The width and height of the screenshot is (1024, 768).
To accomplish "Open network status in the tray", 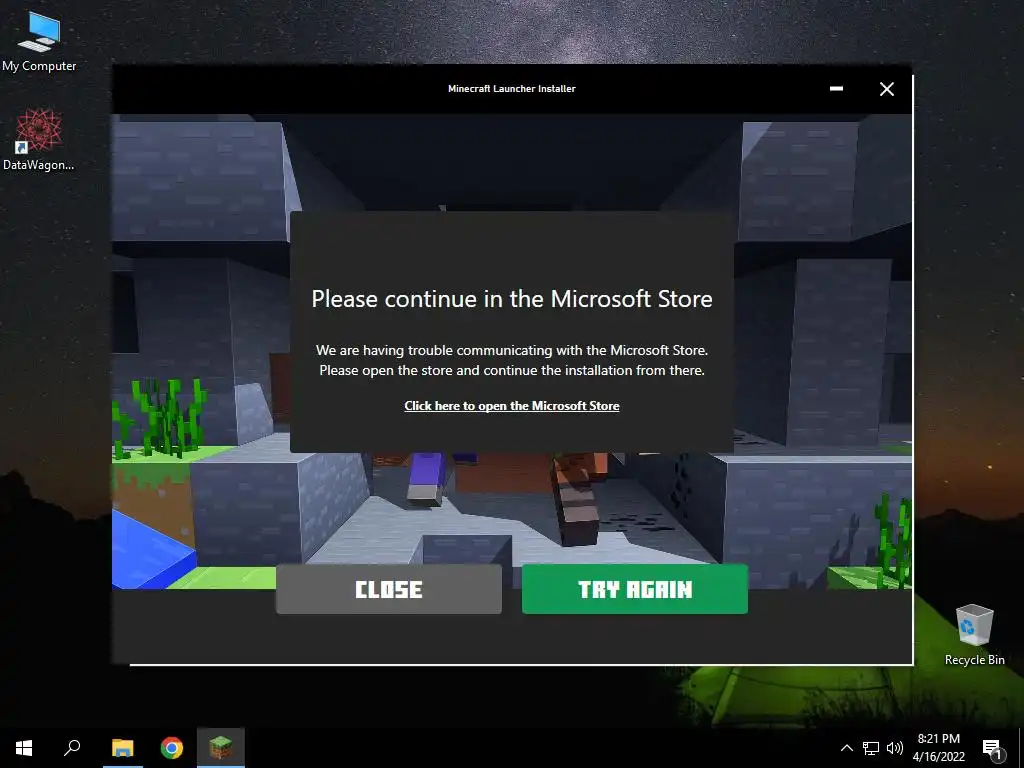I will pos(871,748).
